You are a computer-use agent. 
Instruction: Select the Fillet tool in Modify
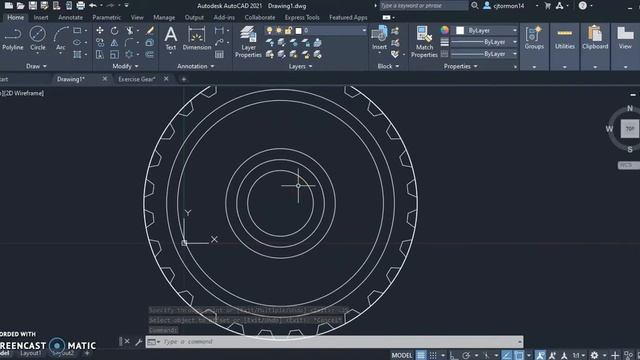(x=129, y=42)
